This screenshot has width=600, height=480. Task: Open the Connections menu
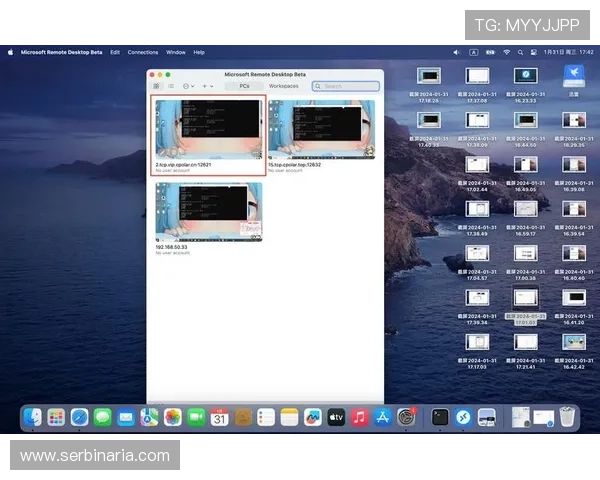point(143,52)
